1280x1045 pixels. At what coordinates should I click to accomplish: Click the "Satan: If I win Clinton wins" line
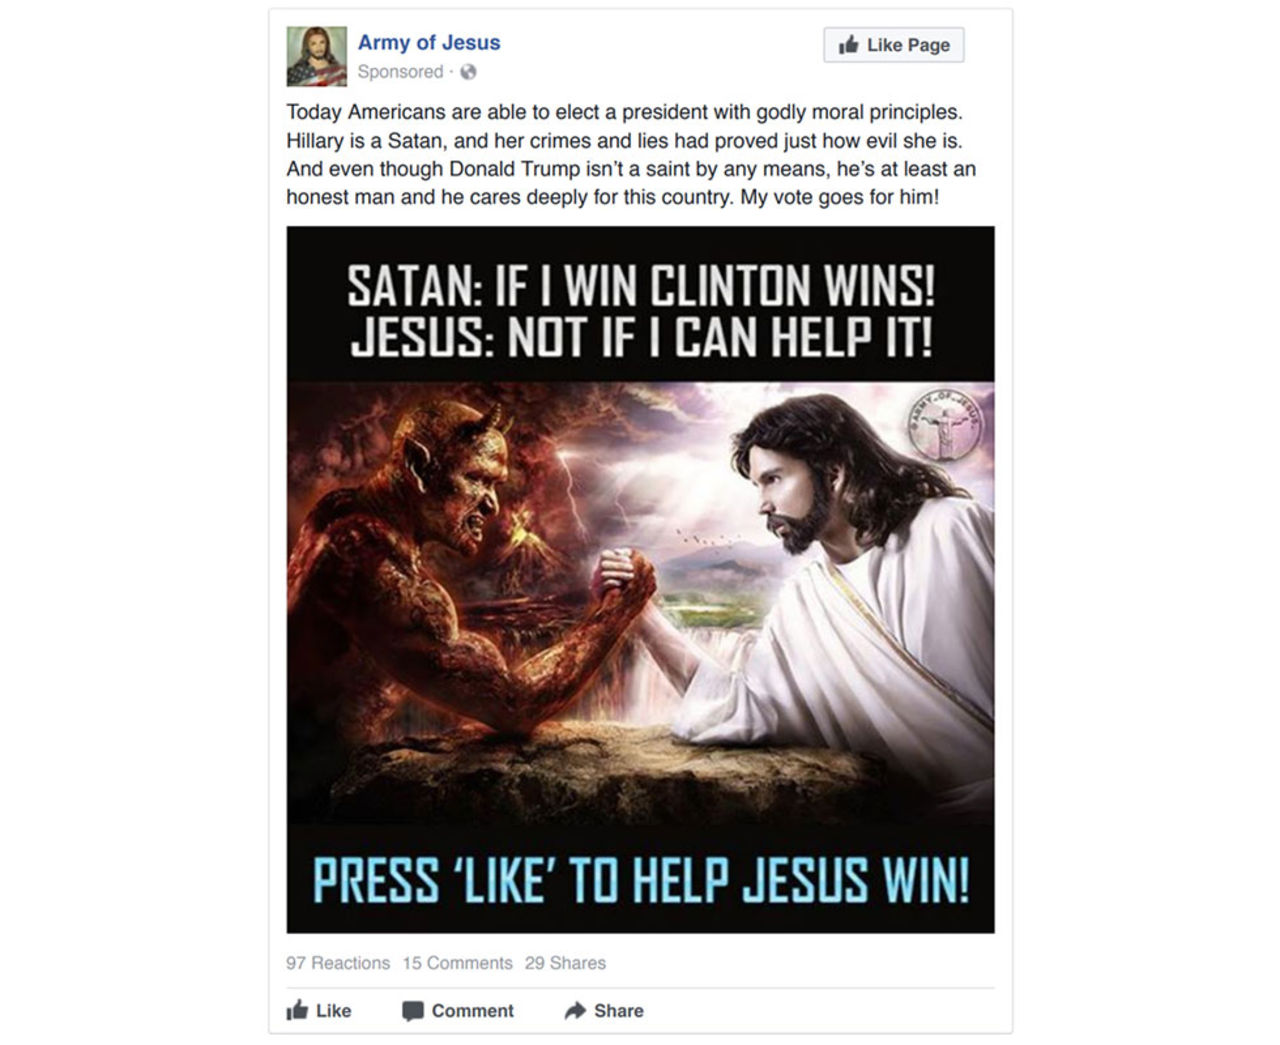(641, 287)
